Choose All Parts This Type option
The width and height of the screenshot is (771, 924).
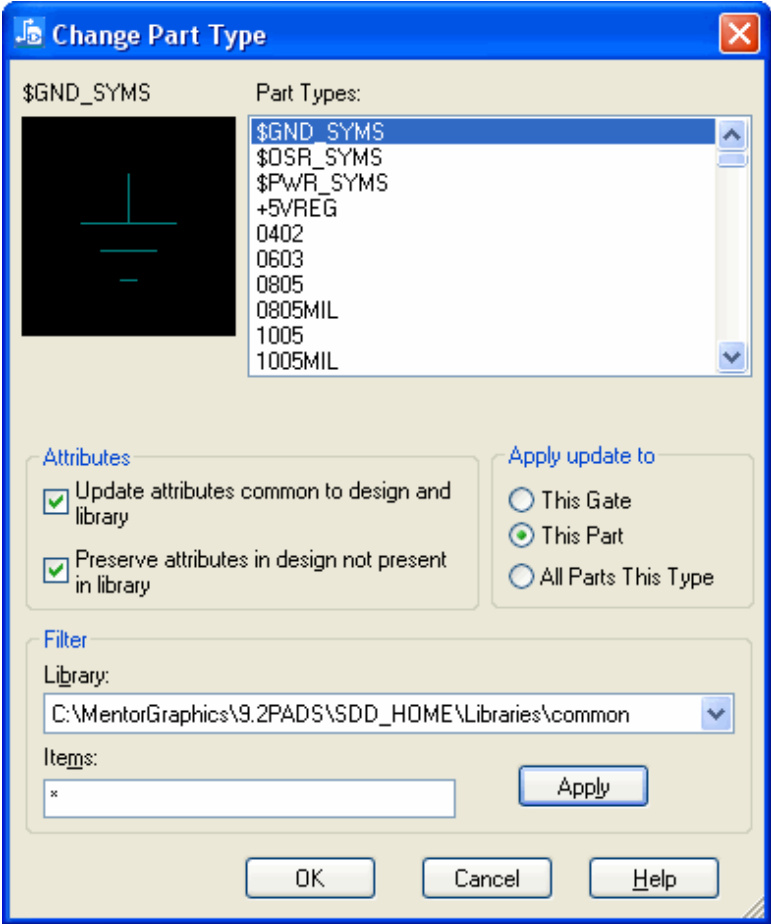tap(521, 577)
